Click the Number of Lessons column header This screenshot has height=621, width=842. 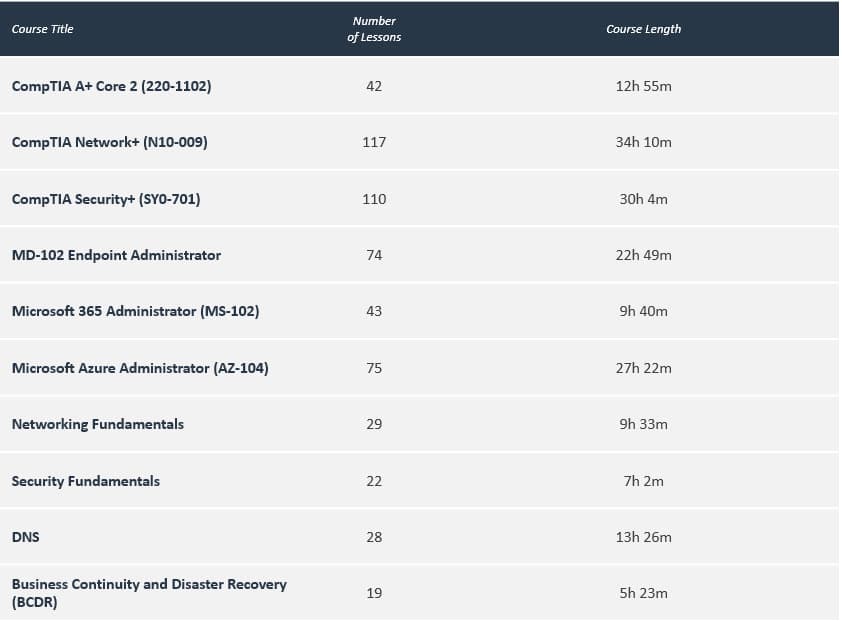374,29
